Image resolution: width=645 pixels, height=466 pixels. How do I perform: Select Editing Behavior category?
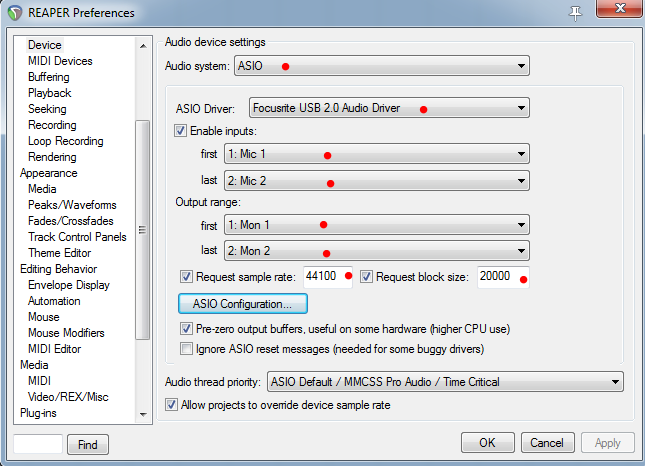(x=58, y=269)
